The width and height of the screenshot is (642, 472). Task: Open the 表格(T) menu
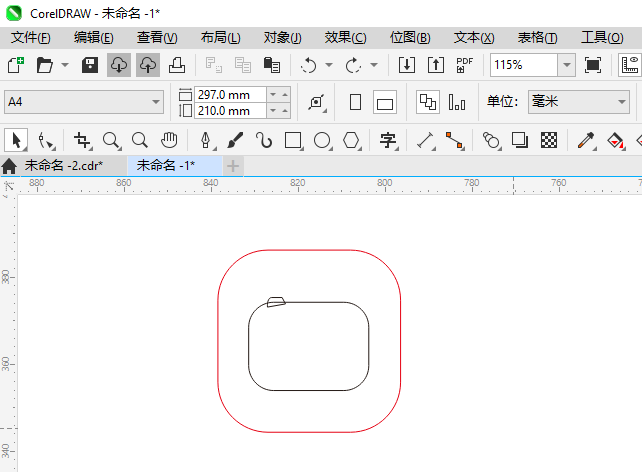538,38
